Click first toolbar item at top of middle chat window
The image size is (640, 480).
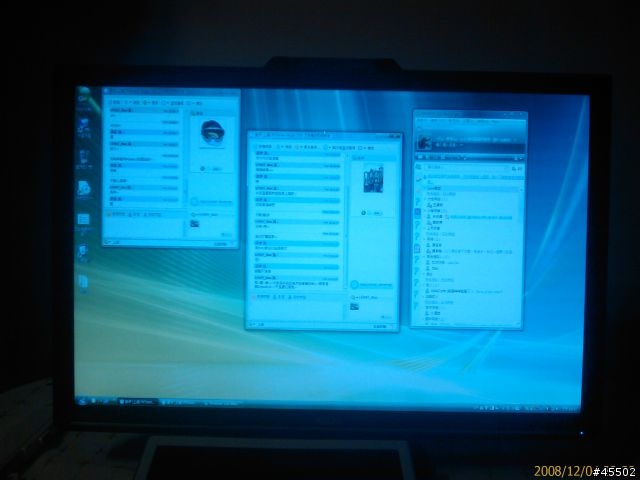click(264, 146)
